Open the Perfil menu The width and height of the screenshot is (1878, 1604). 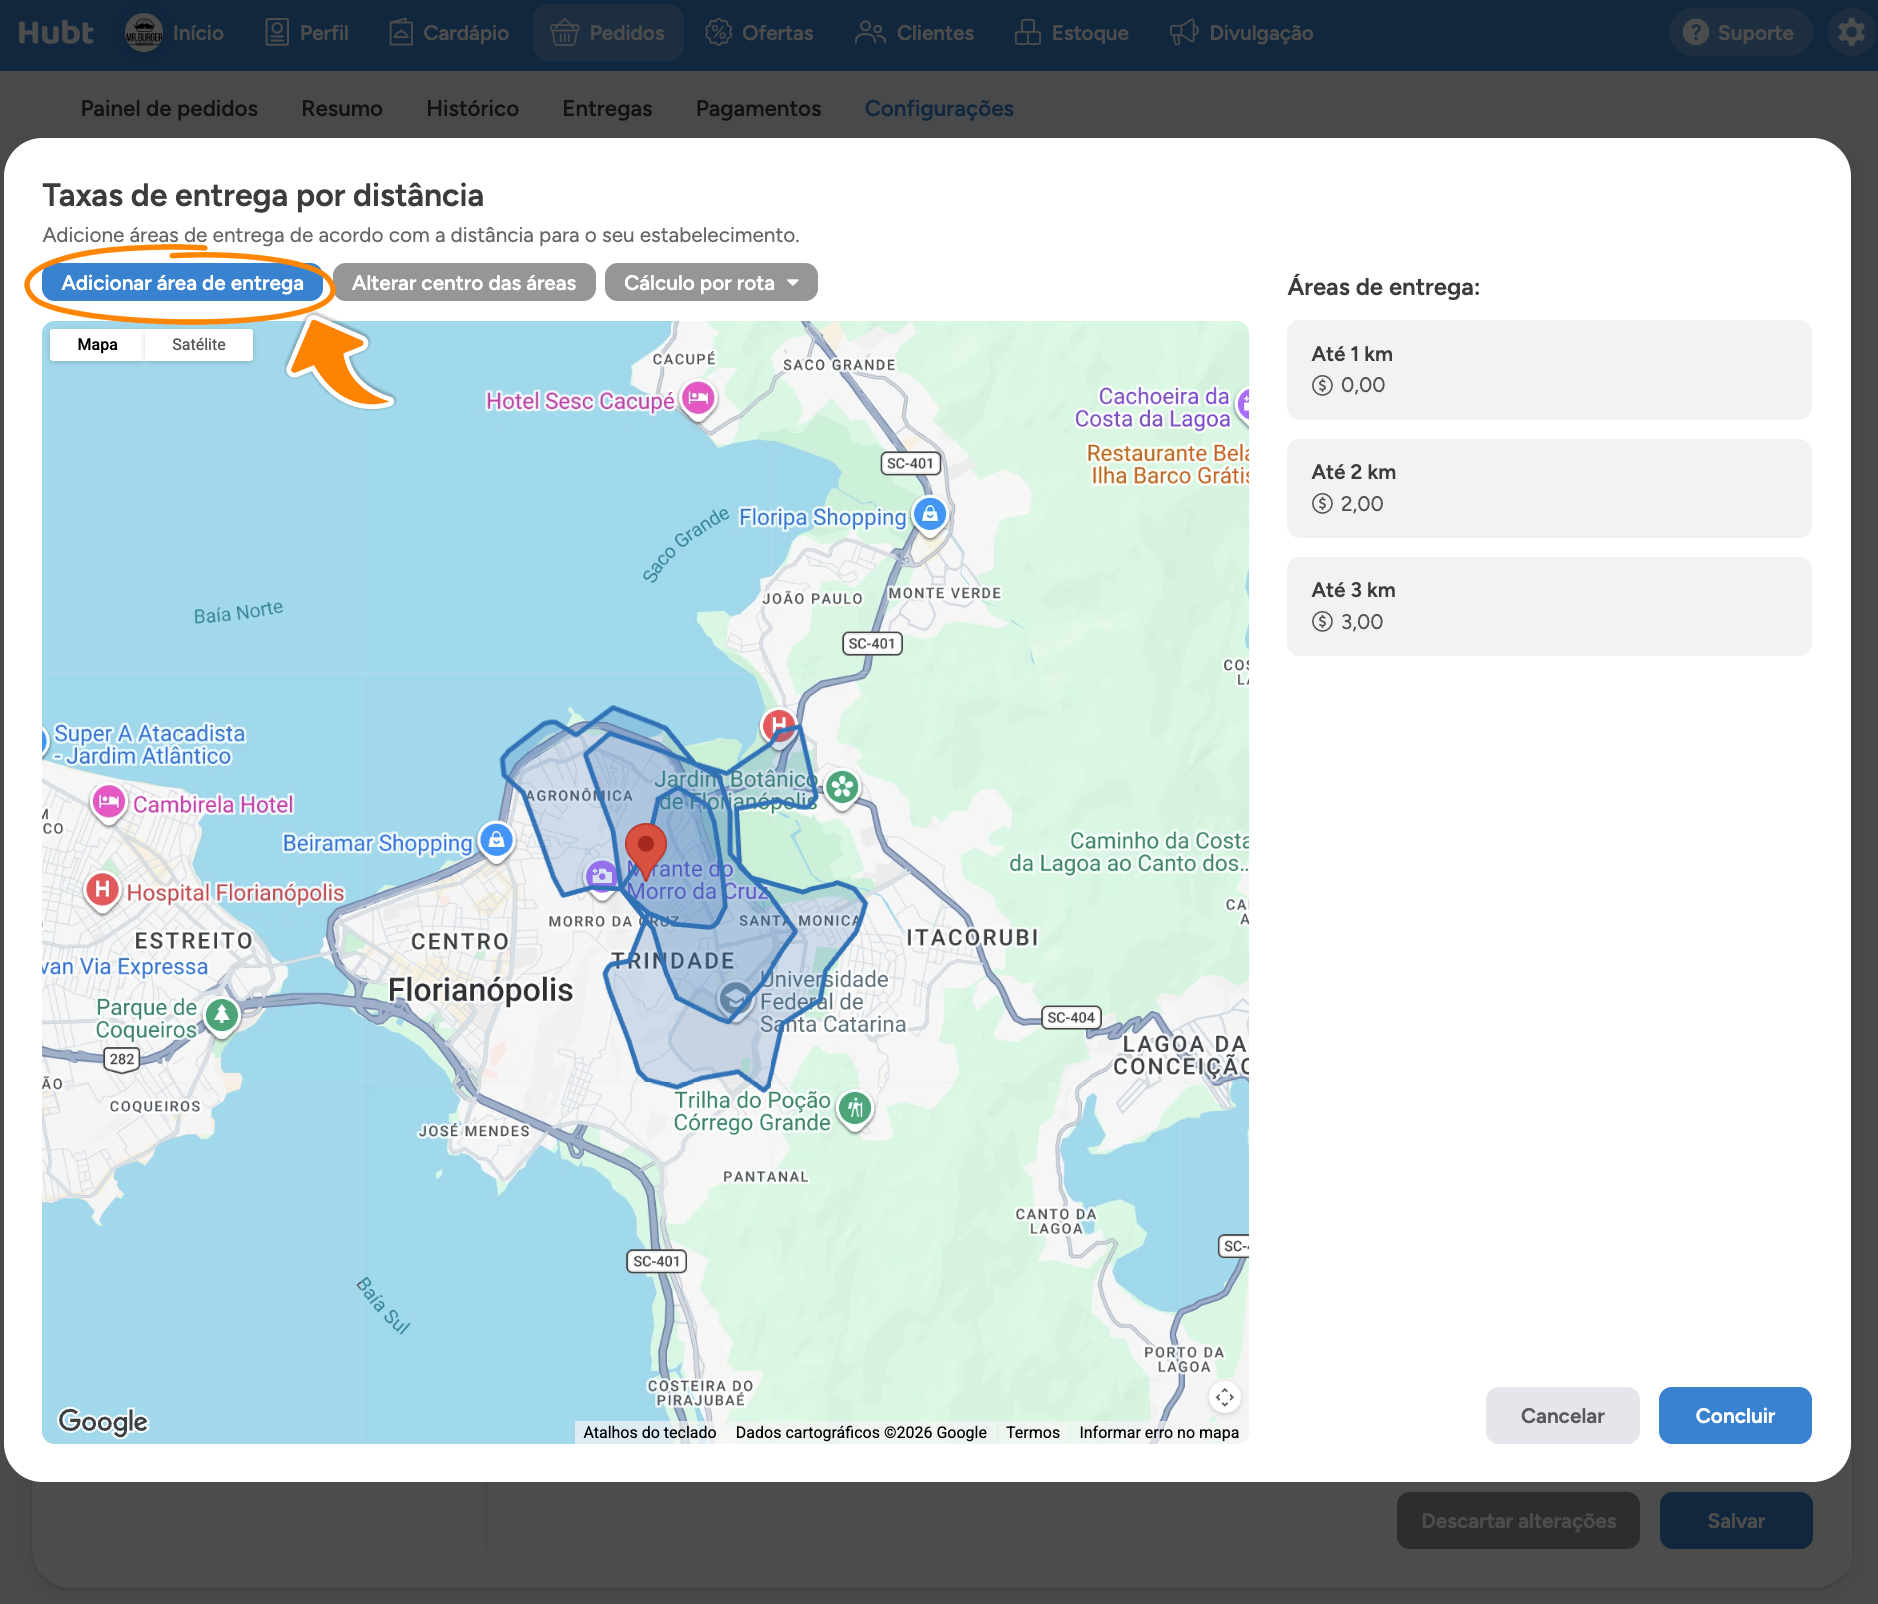point(307,33)
